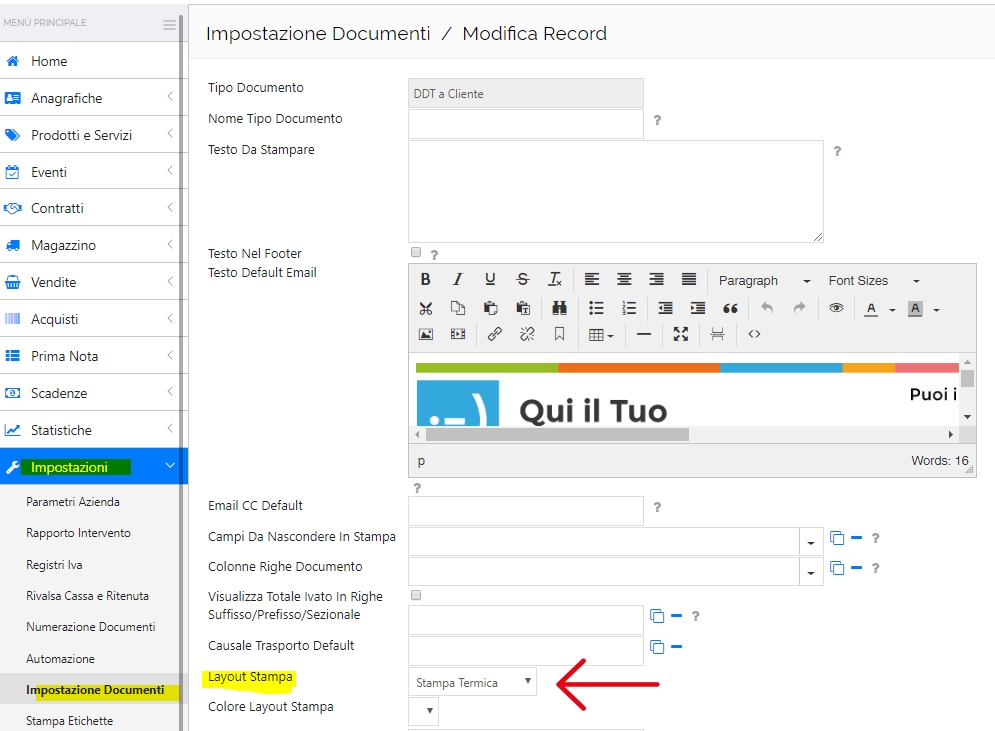This screenshot has width=995, height=731.
Task: Toggle fullscreen editor mode
Action: [681, 334]
